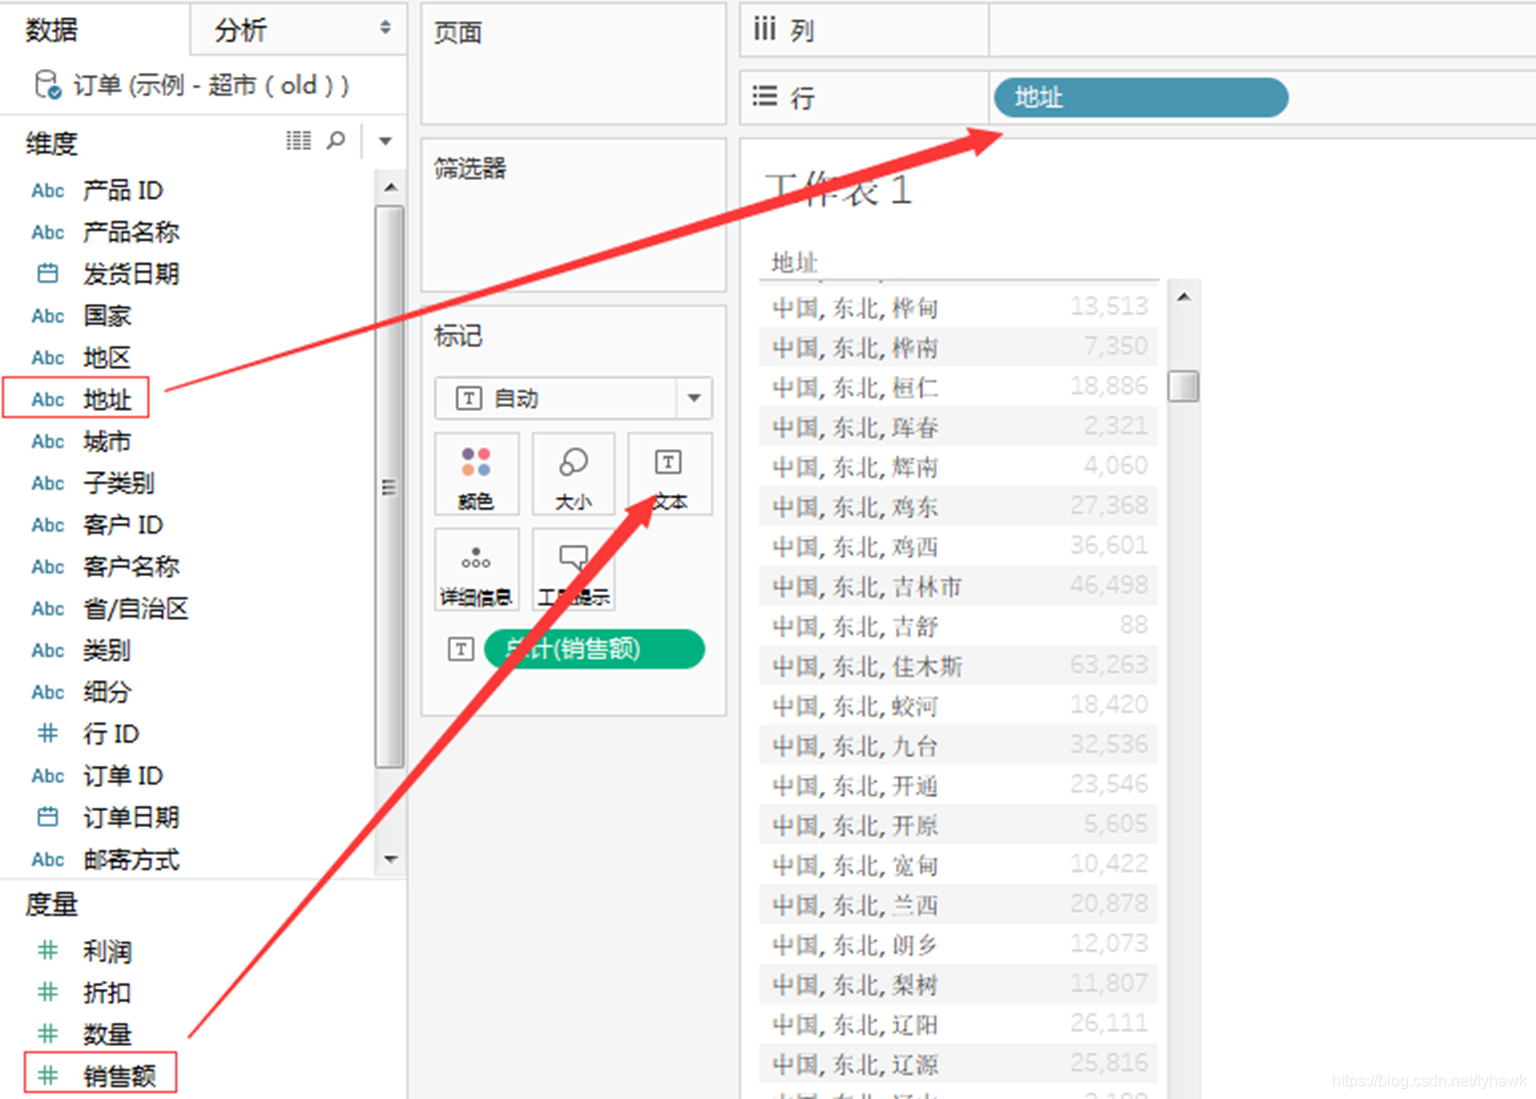Viewport: 1536px width, 1099px height.
Task: Click the hash icon next to 折扣
Action: 47,992
